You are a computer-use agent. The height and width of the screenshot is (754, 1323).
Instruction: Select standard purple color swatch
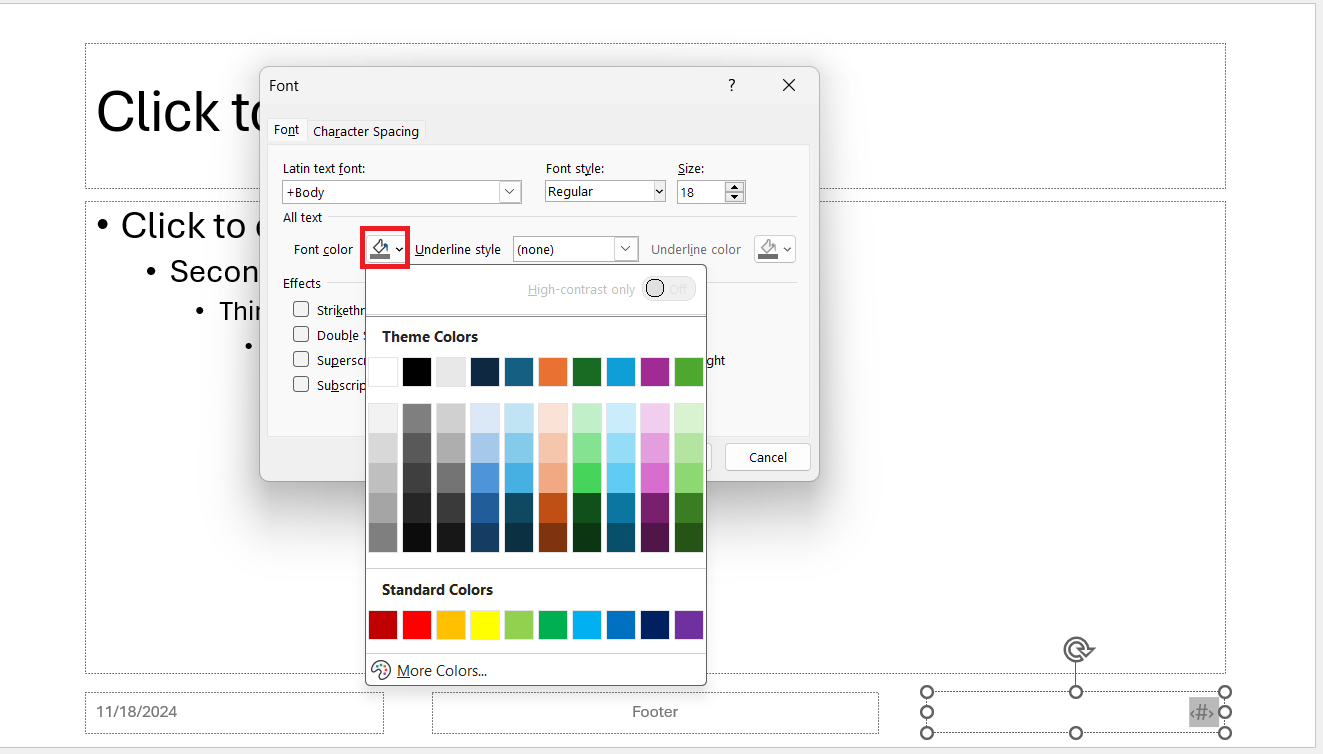coord(689,625)
